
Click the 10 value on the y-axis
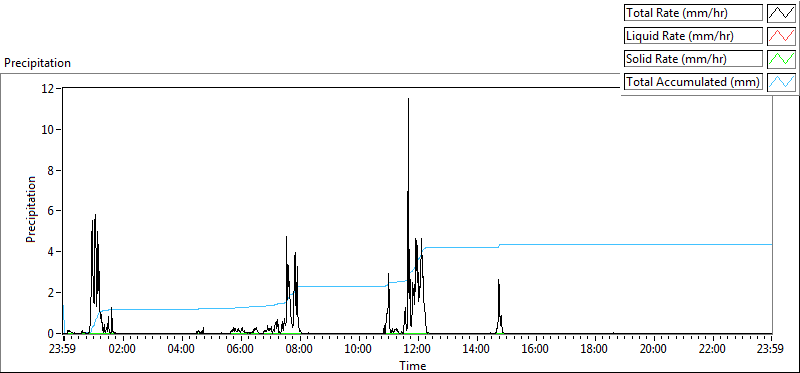[48, 130]
